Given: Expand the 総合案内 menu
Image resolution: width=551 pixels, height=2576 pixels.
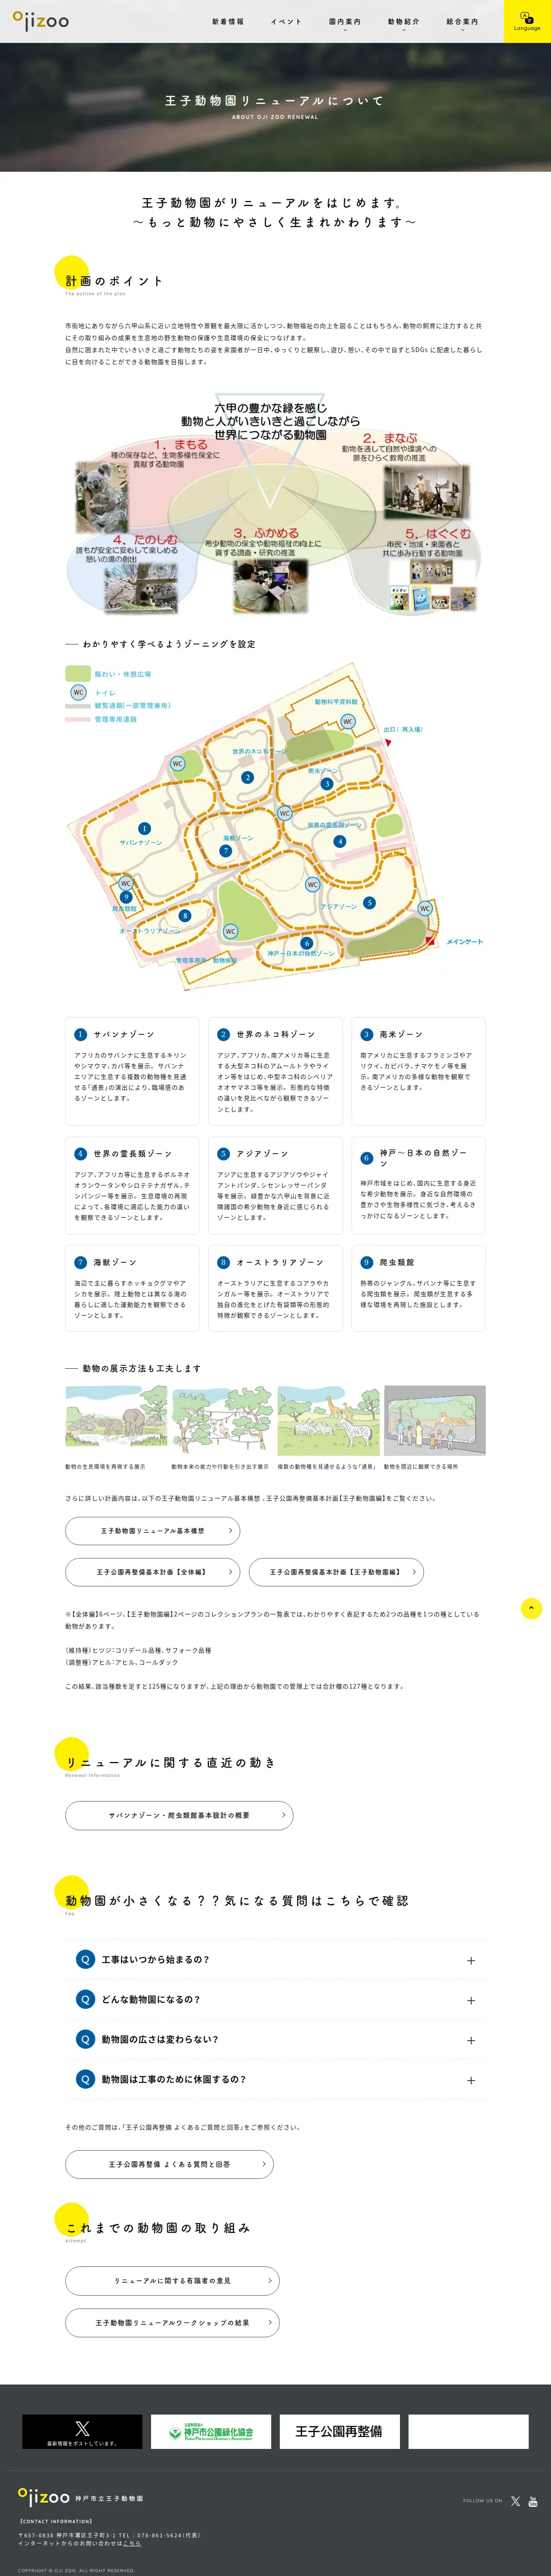Looking at the screenshot, I should point(462,22).
